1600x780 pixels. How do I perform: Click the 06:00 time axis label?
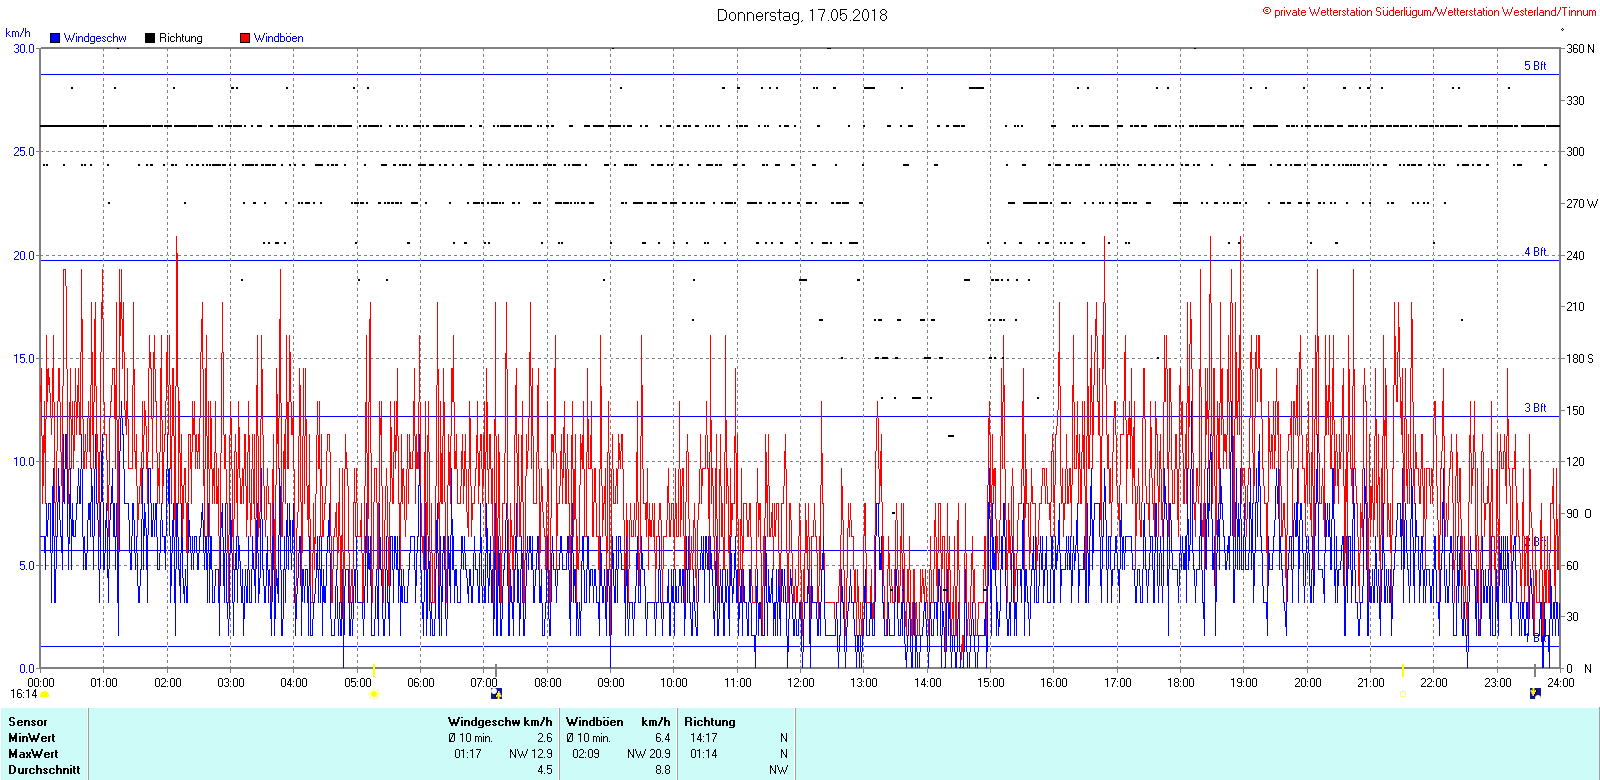(x=421, y=683)
